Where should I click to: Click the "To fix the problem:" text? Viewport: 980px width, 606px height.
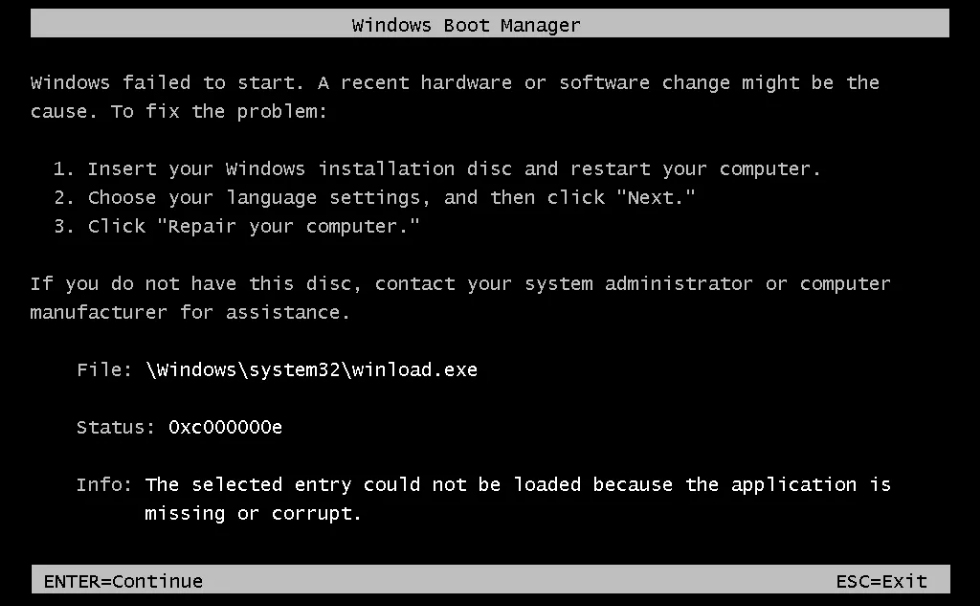[219, 111]
